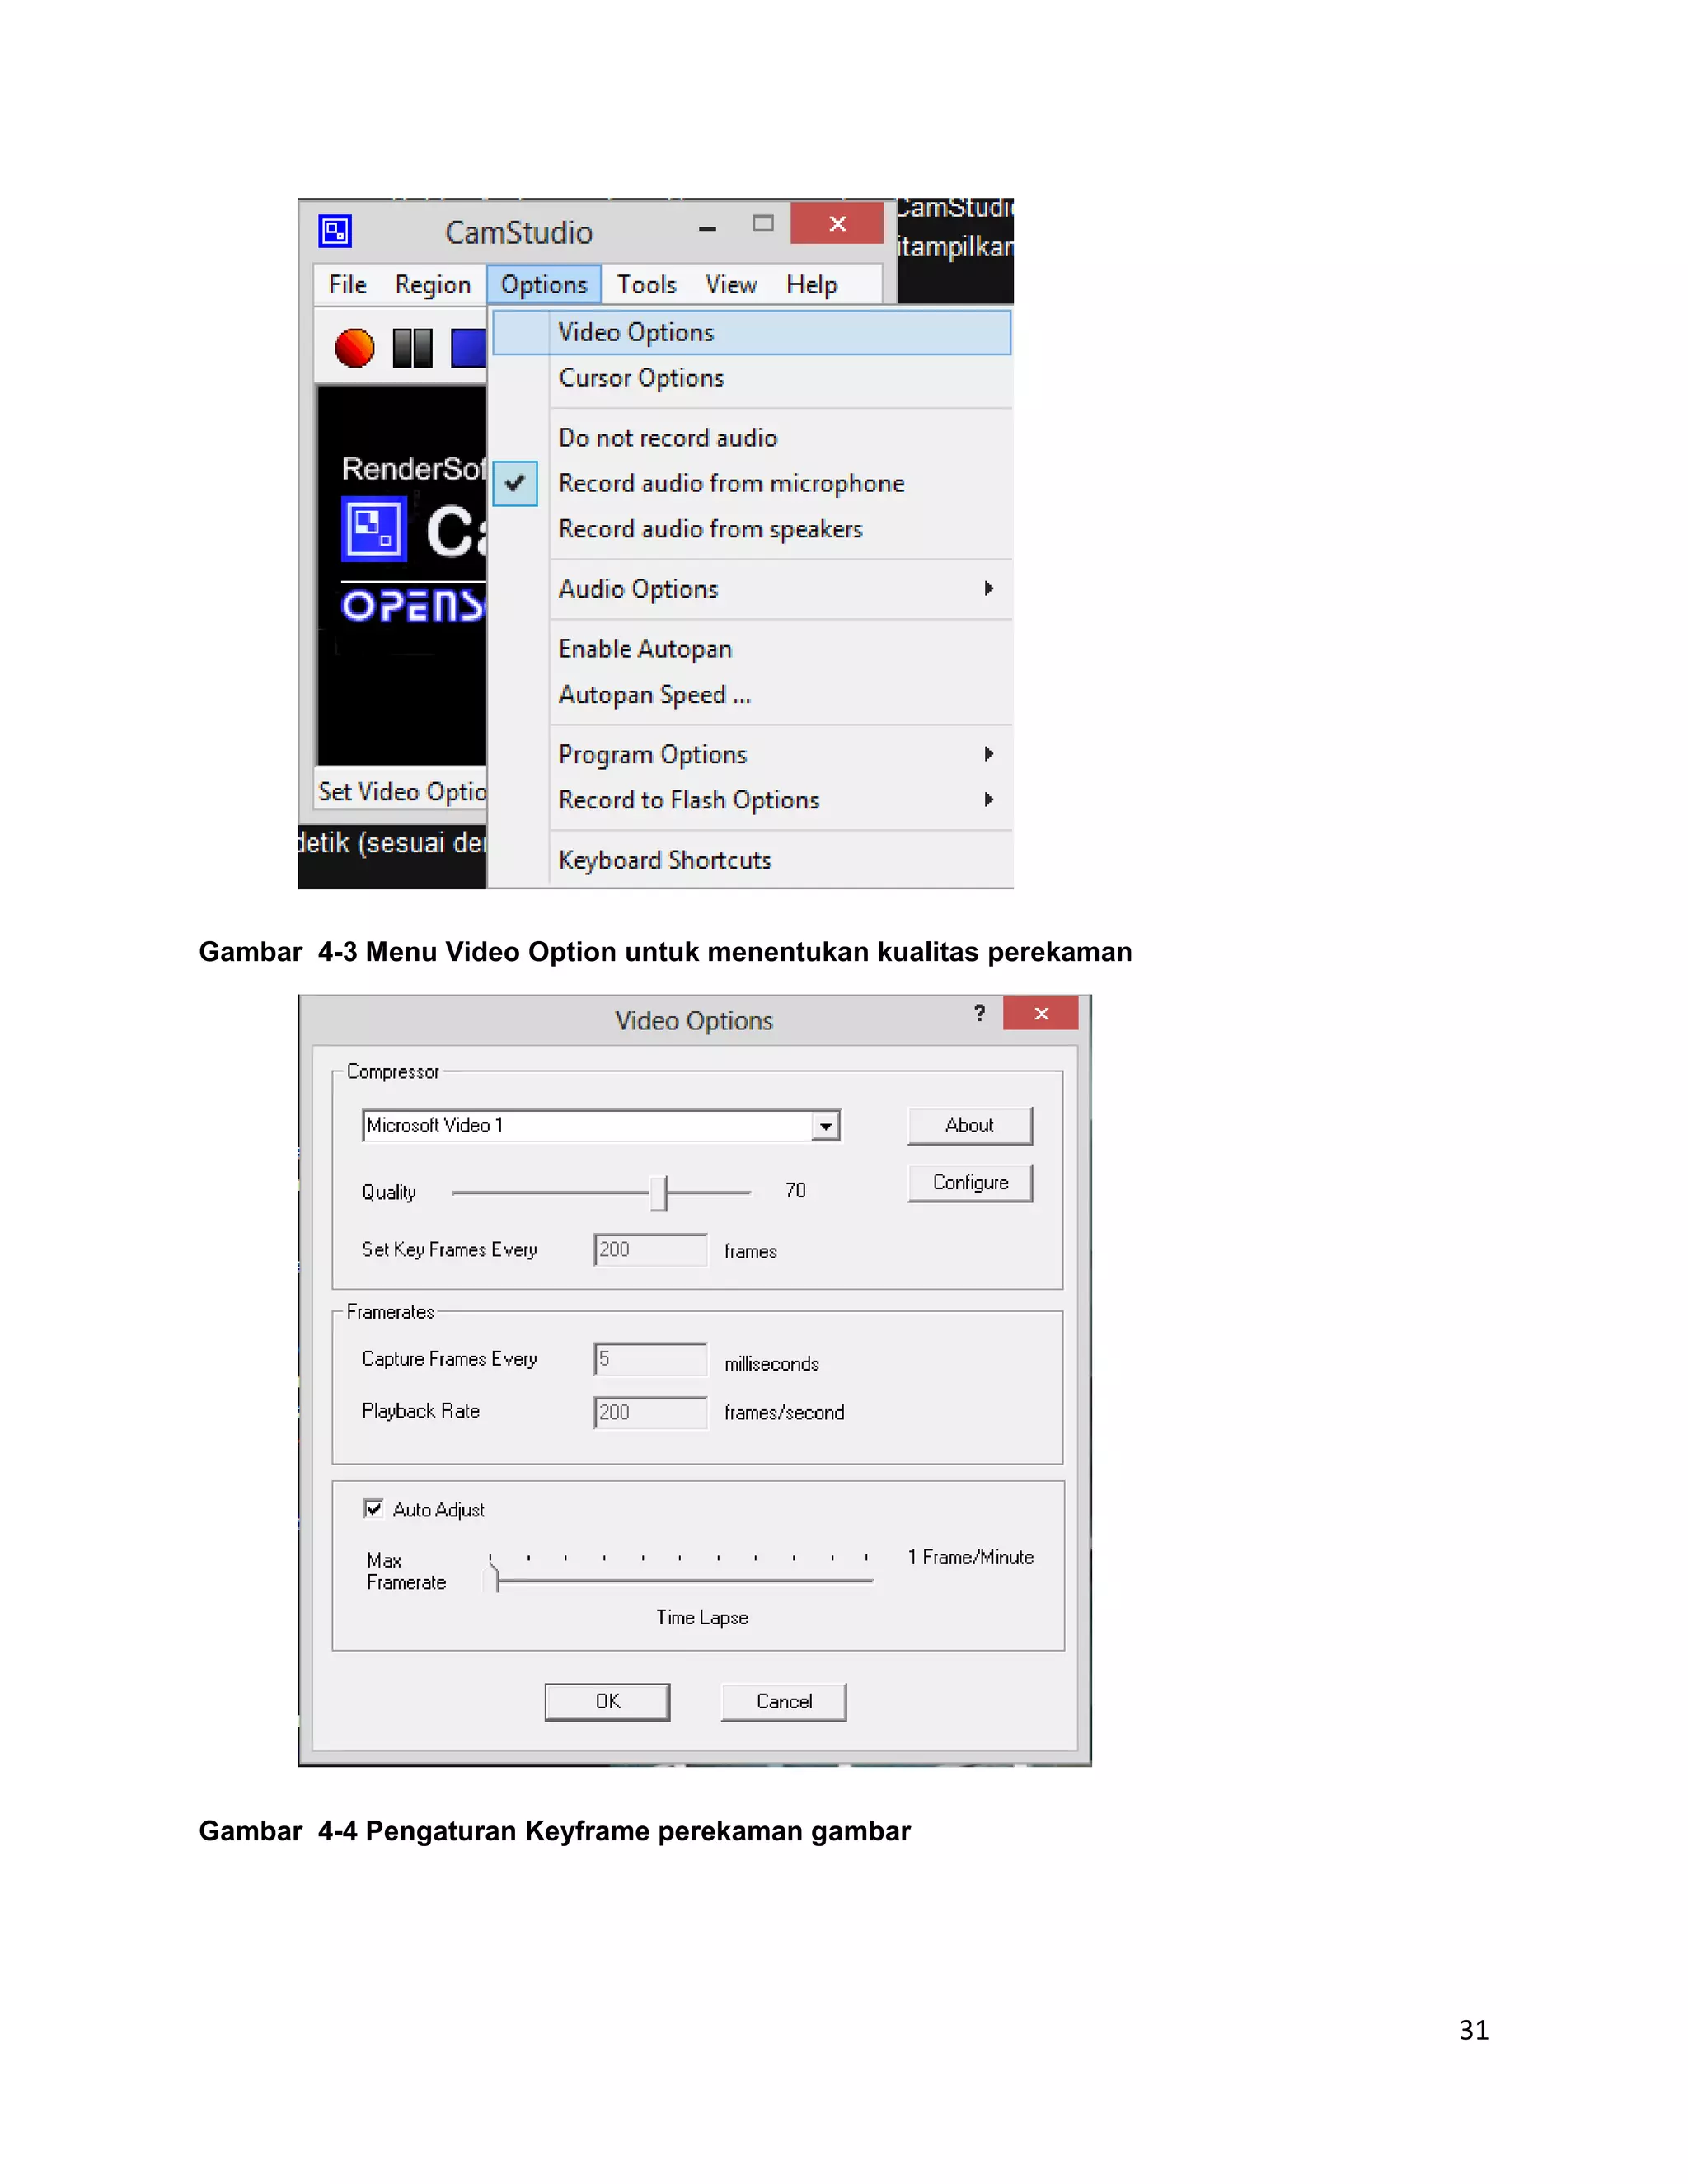Click the Pause recording icon

[x=412, y=348]
